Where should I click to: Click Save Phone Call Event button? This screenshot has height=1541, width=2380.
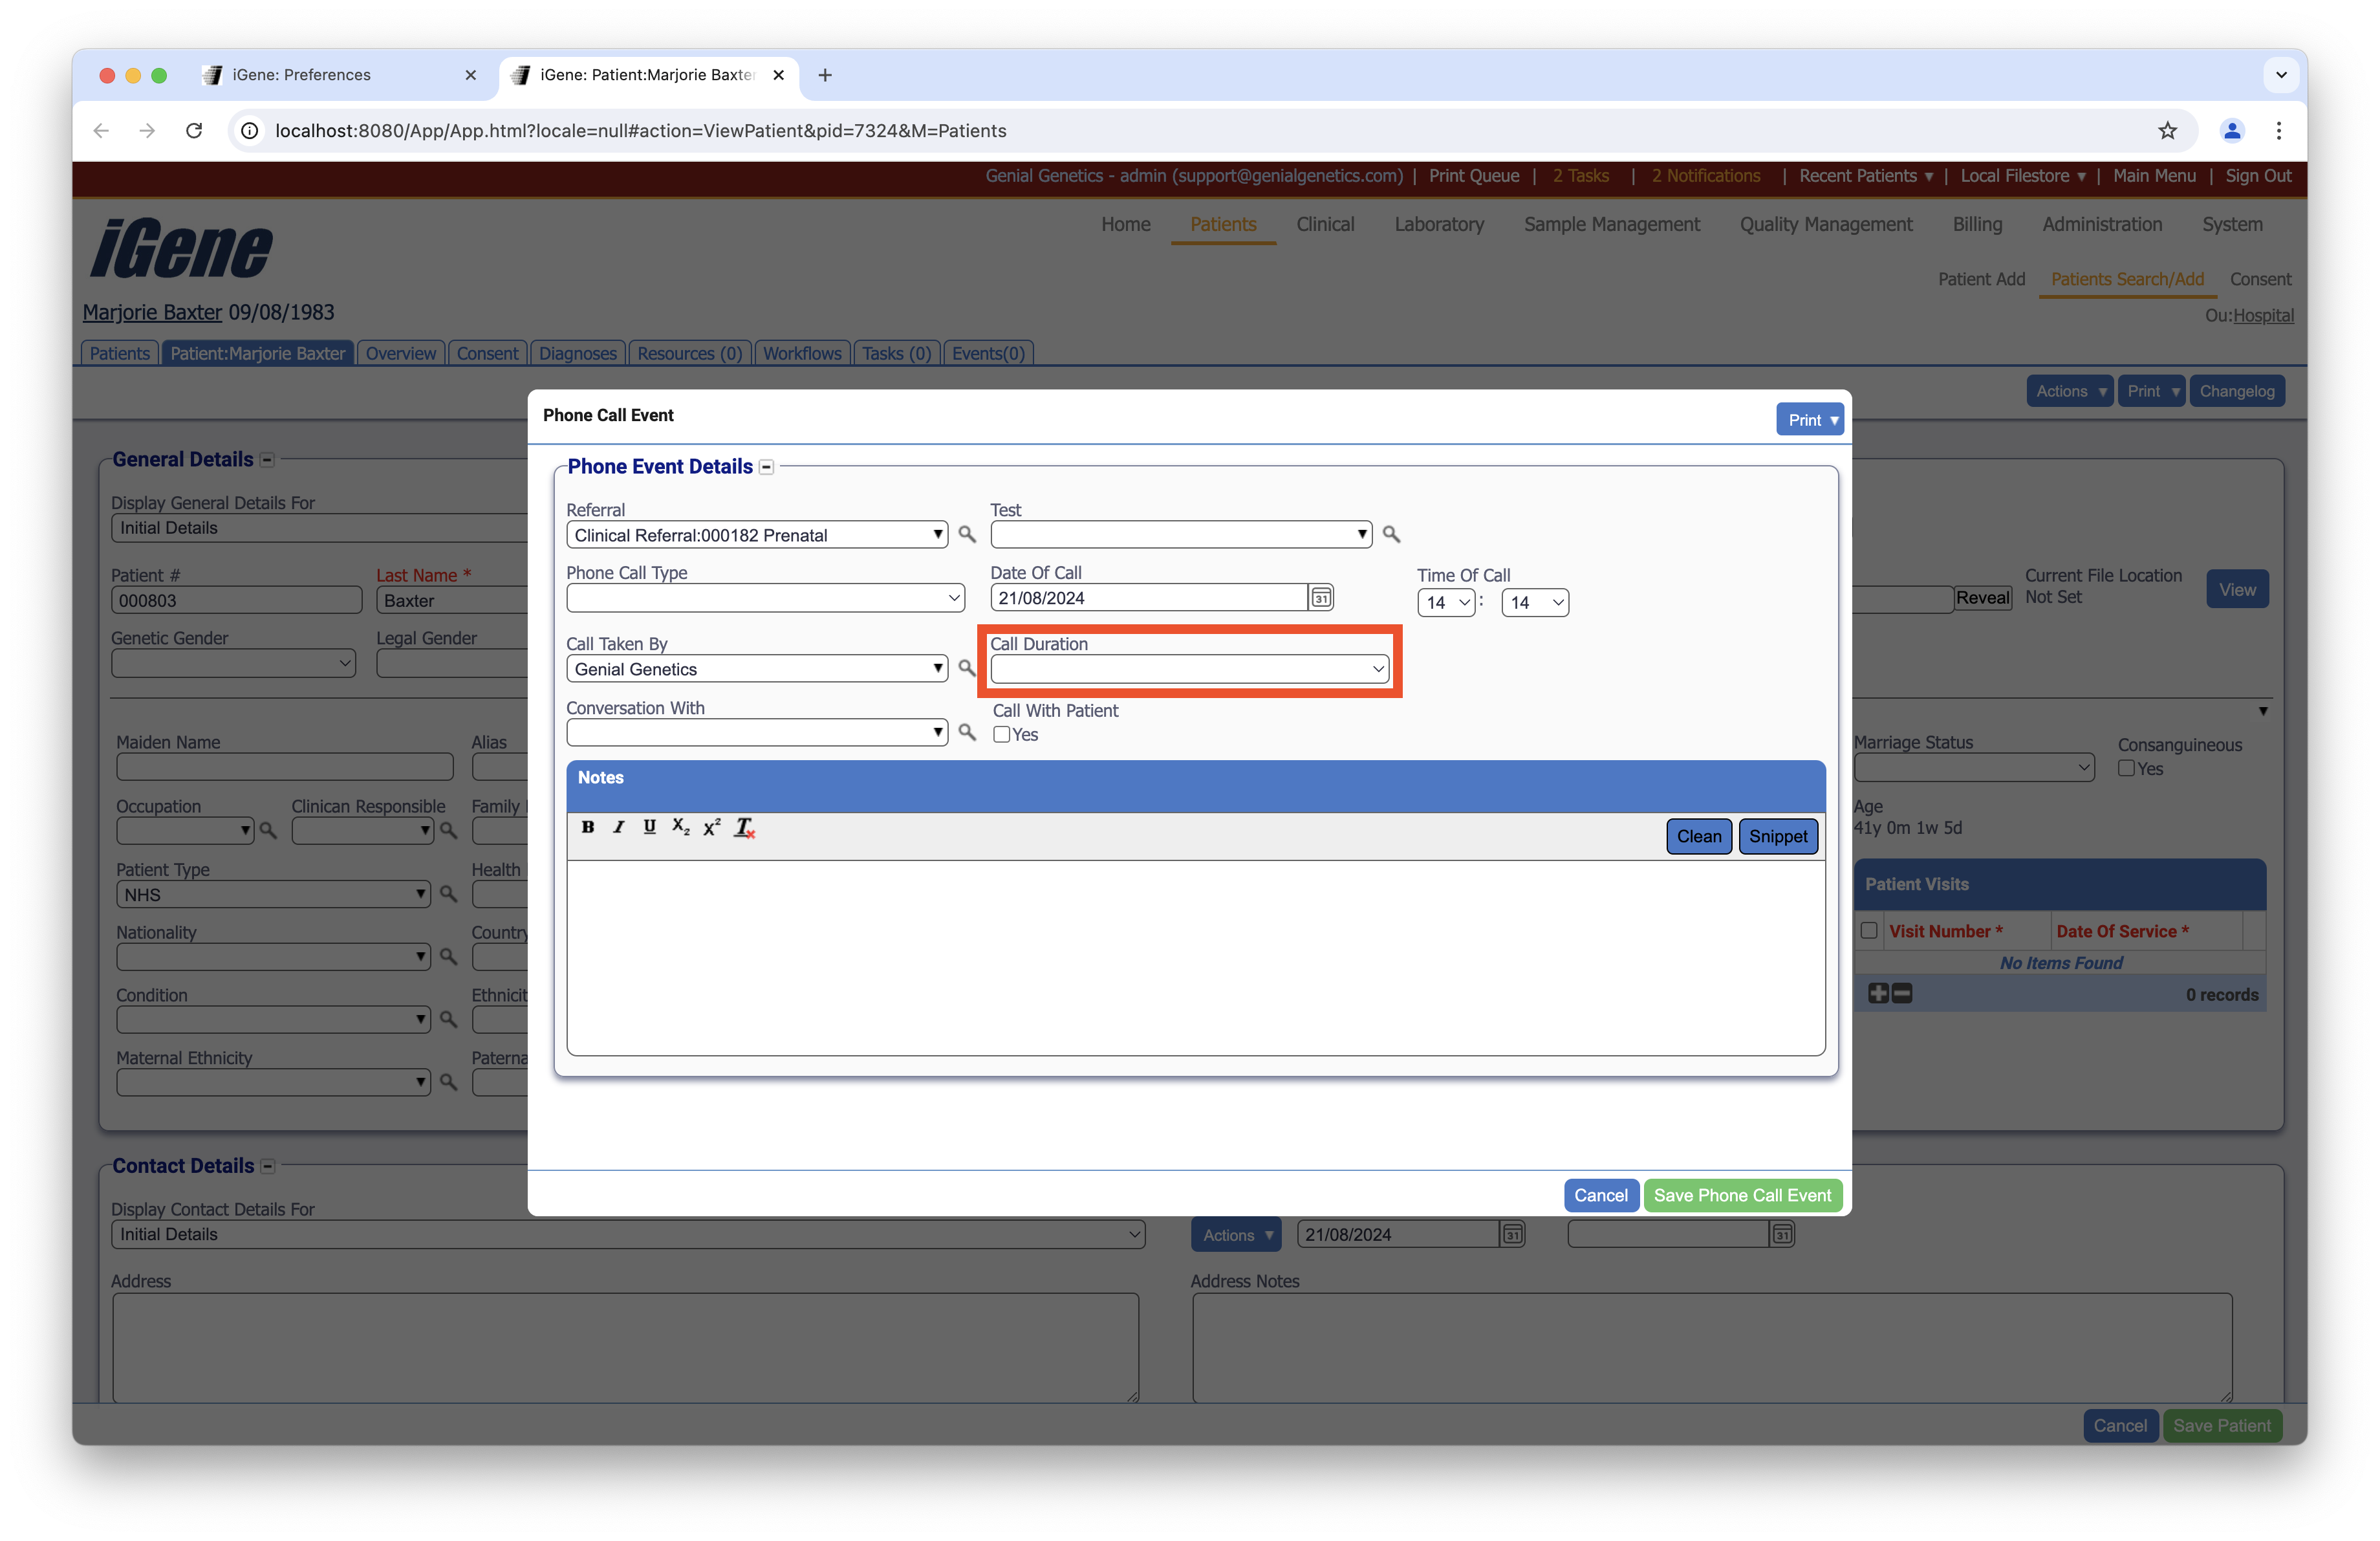[1742, 1196]
